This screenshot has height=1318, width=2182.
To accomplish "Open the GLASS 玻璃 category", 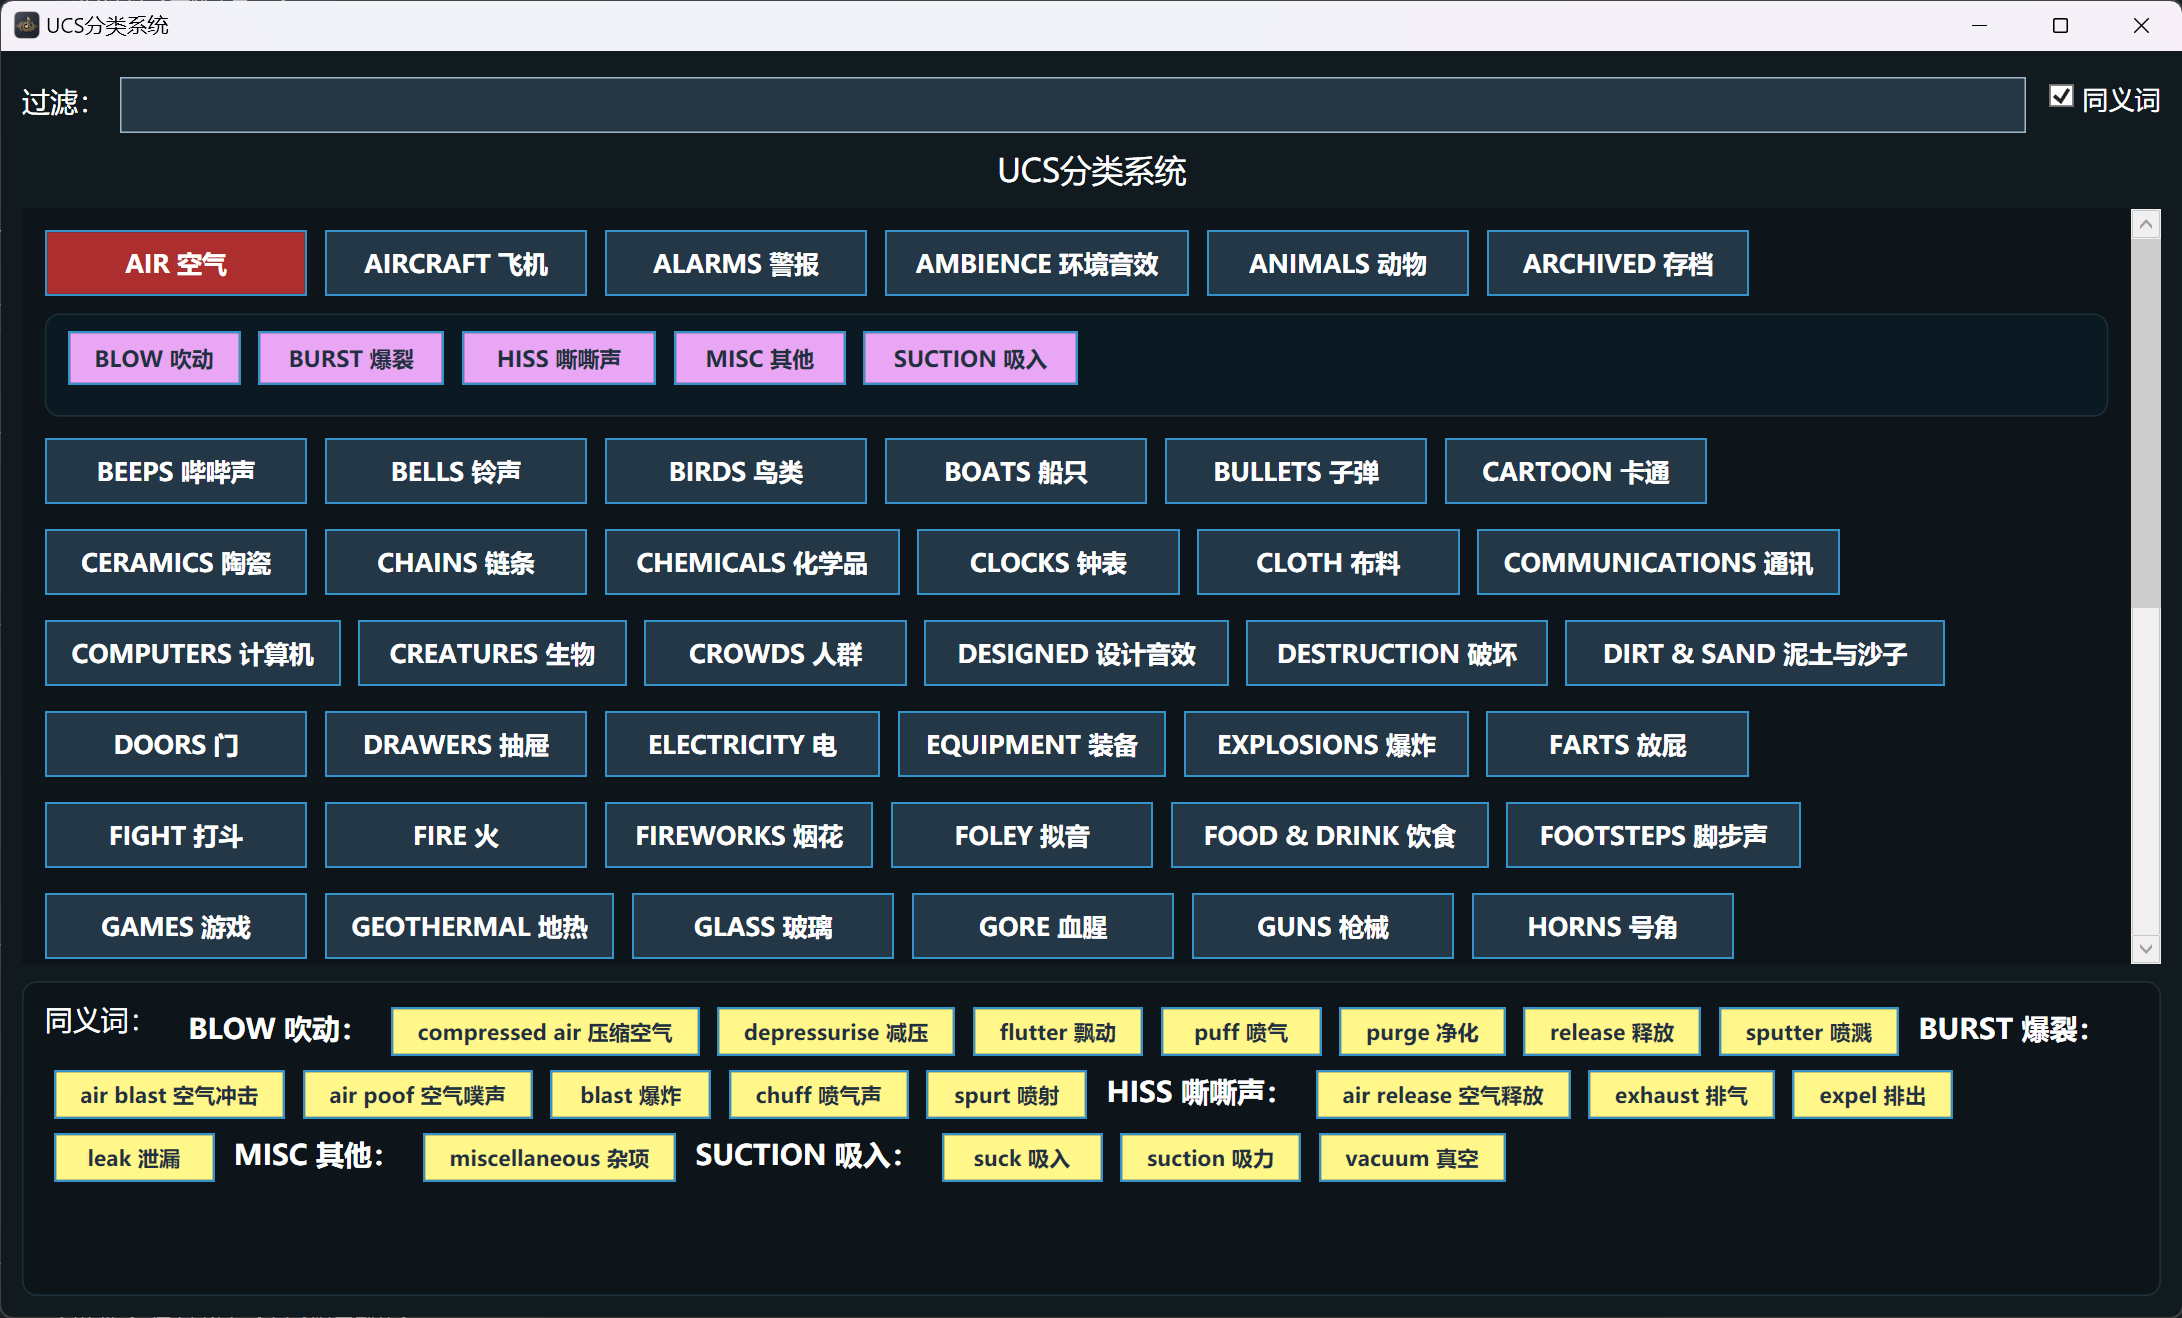I will pyautogui.click(x=763, y=926).
